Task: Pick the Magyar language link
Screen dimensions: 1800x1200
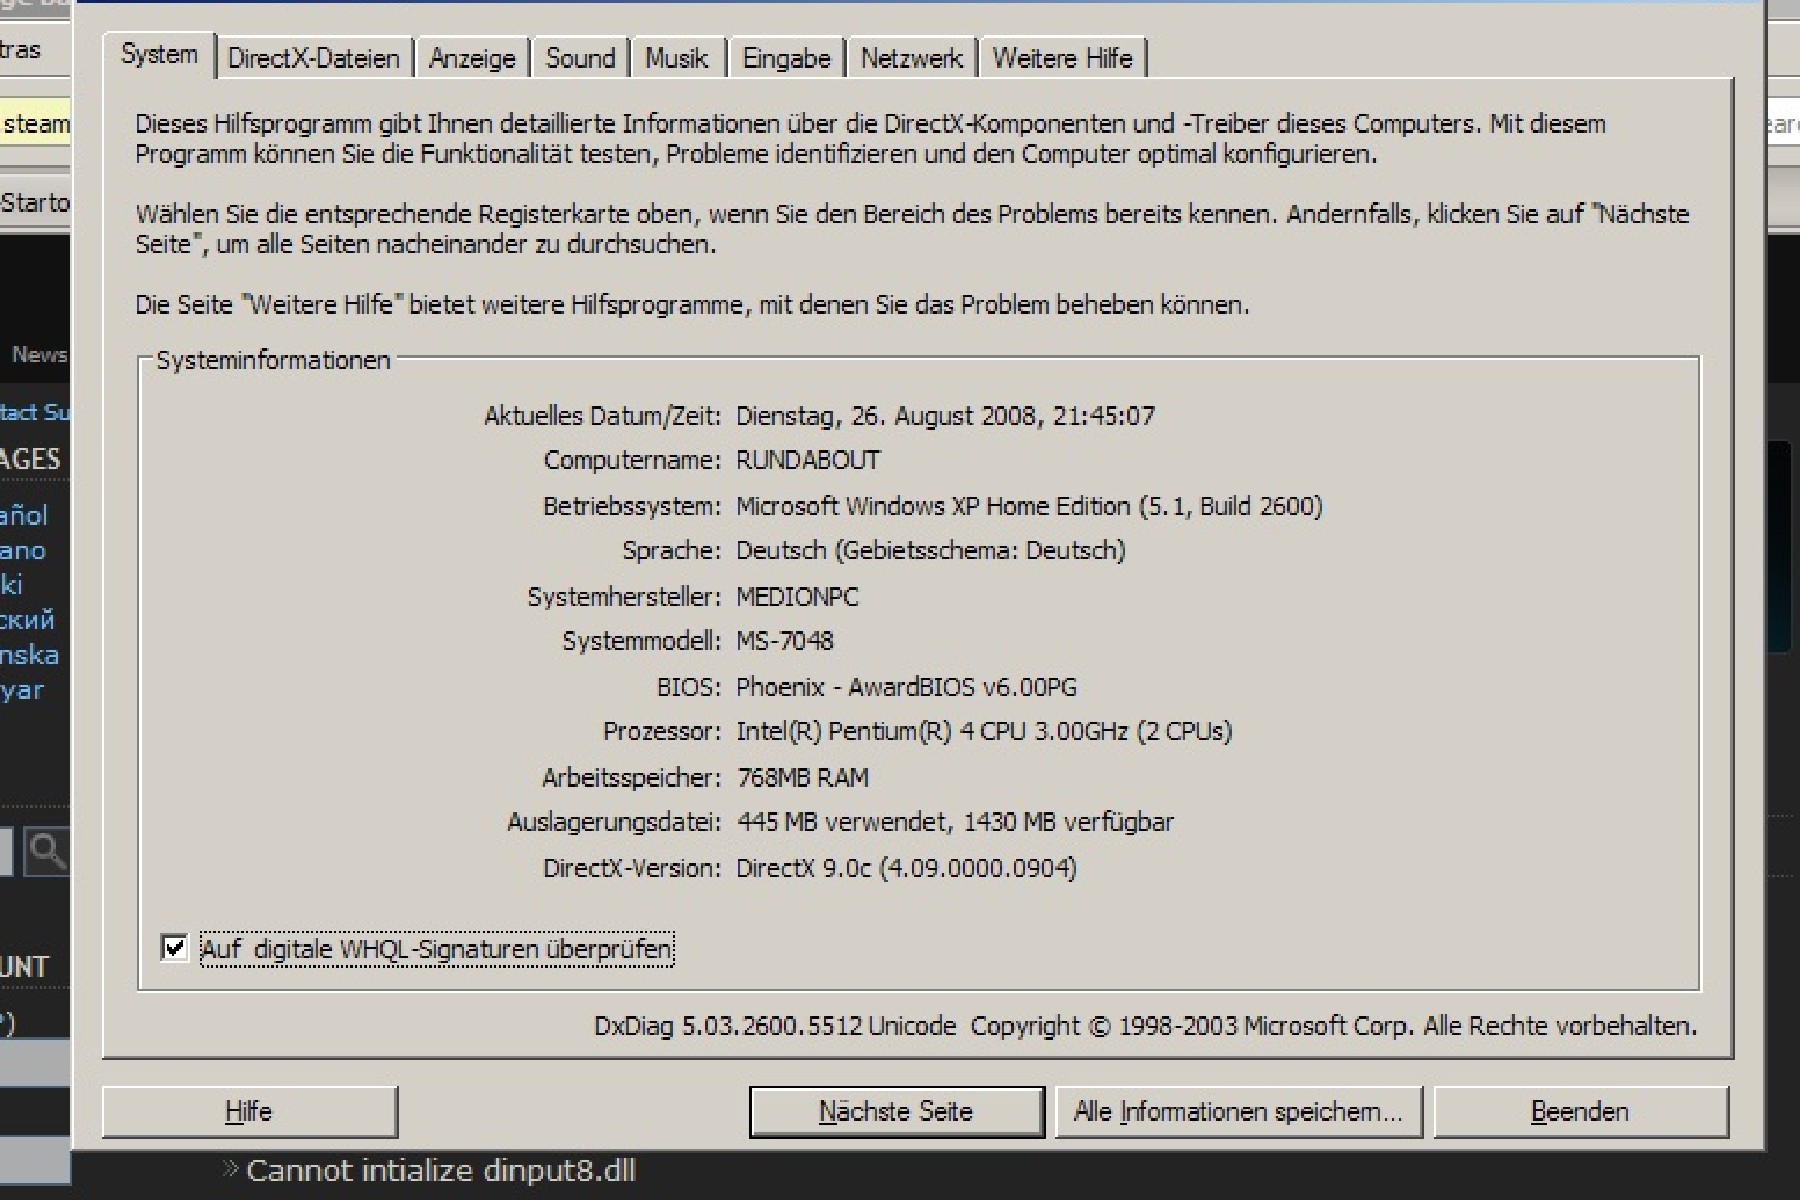Action: [22, 690]
